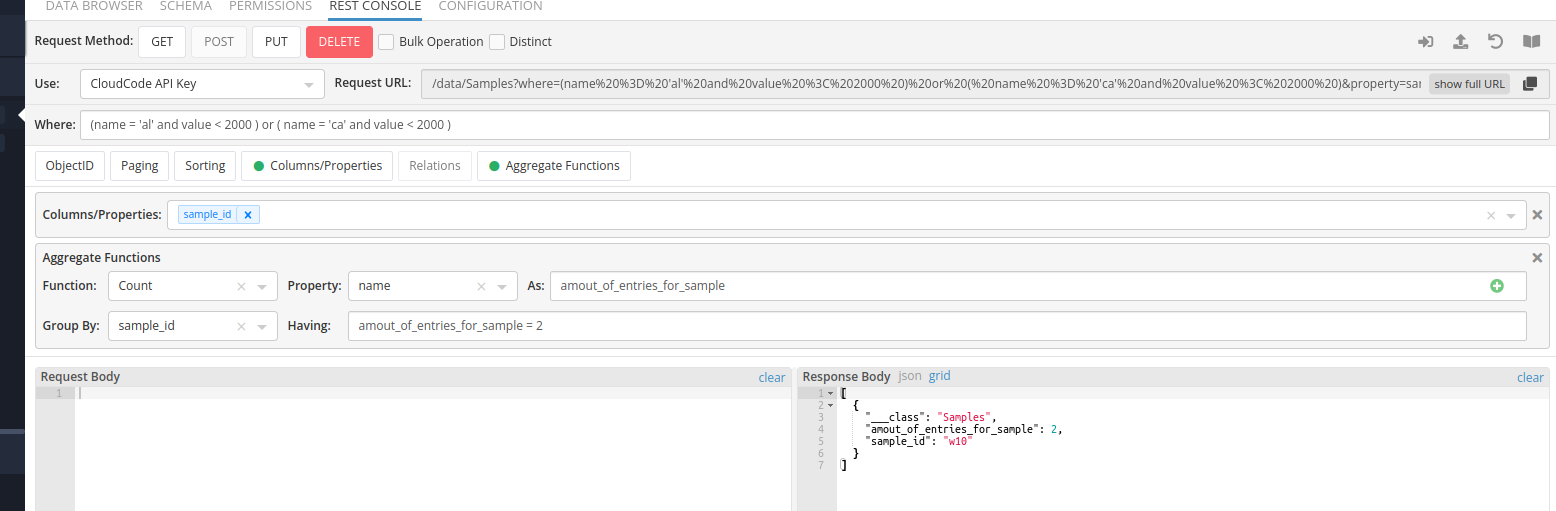
Task: Remove the sample_id tag from Columns/Properties
Action: click(248, 215)
